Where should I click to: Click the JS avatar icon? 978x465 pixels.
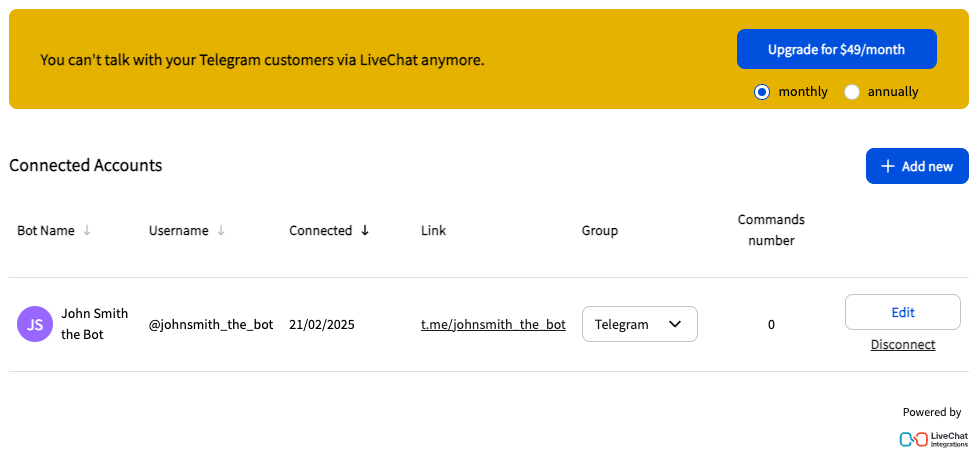click(35, 324)
